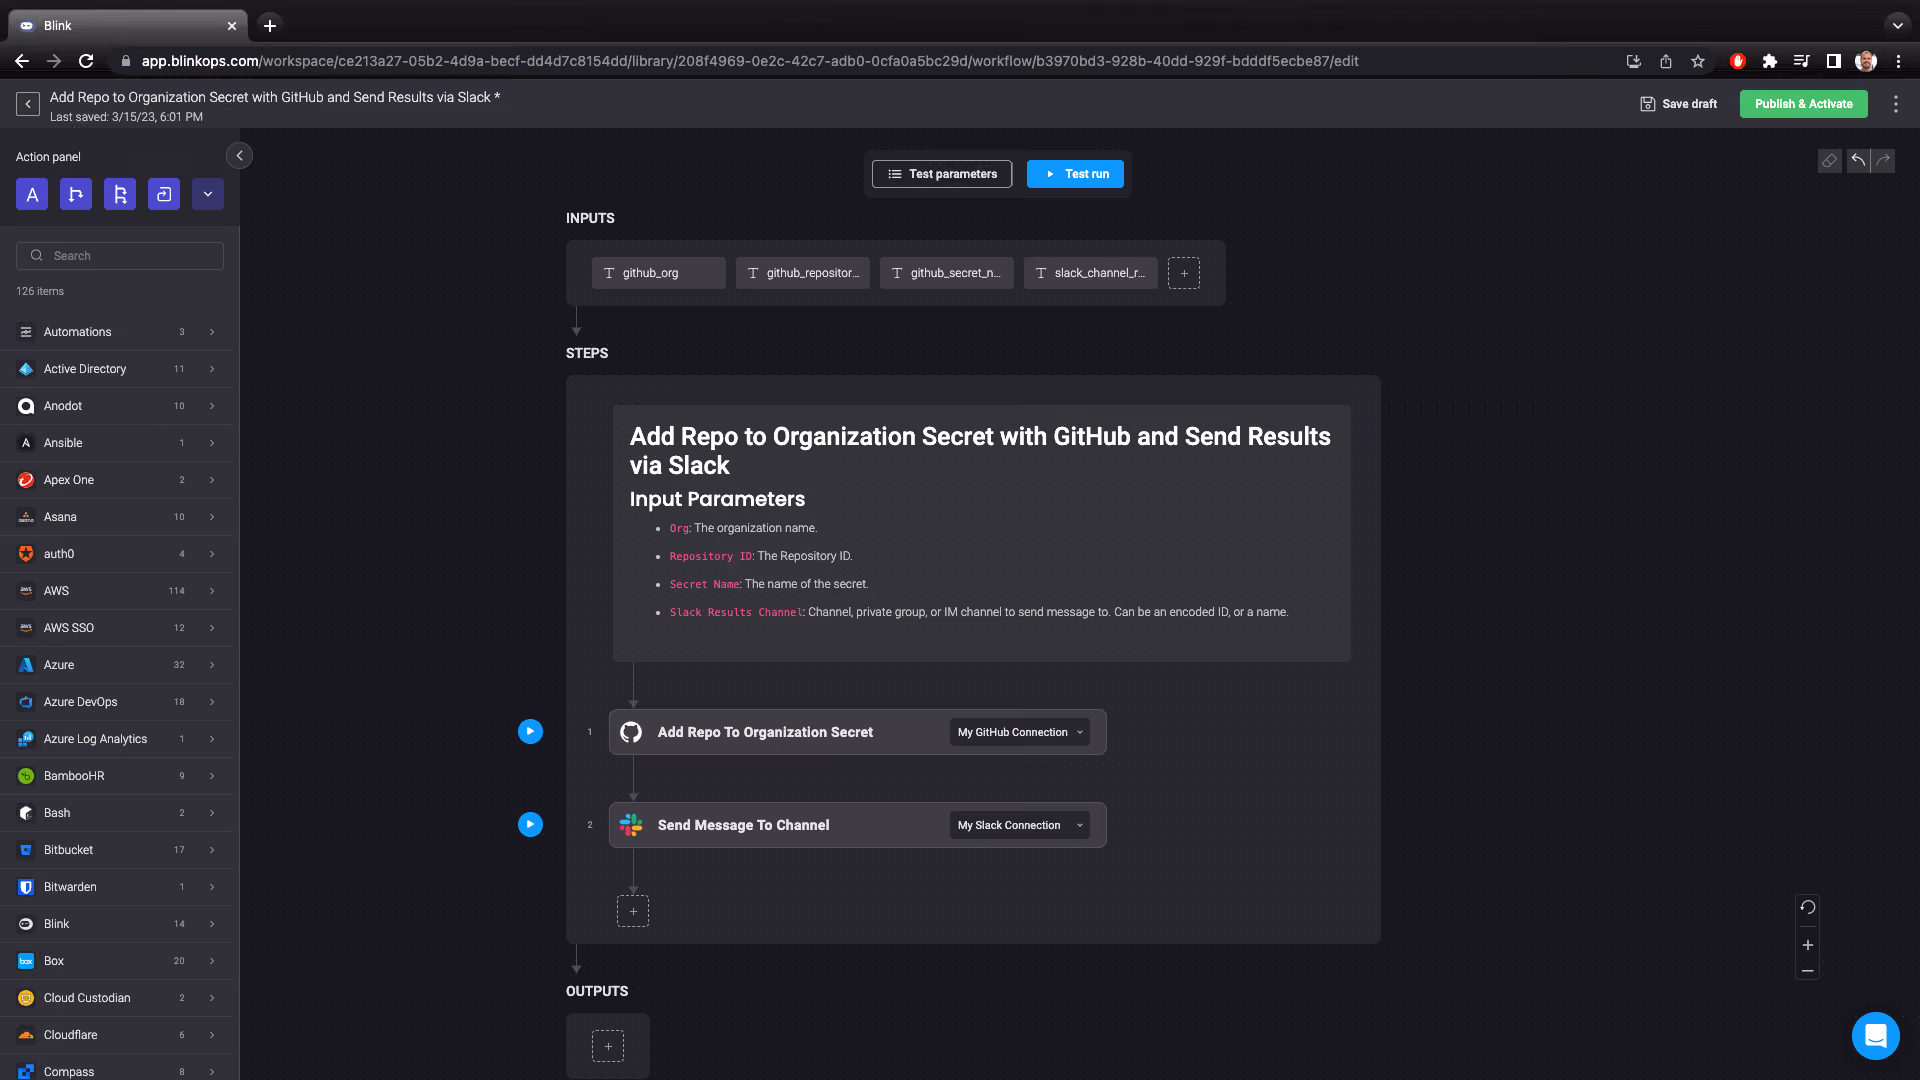Select the R branch icon in the Action panel
Image resolution: width=1920 pixels, height=1080 pixels.
click(x=120, y=195)
